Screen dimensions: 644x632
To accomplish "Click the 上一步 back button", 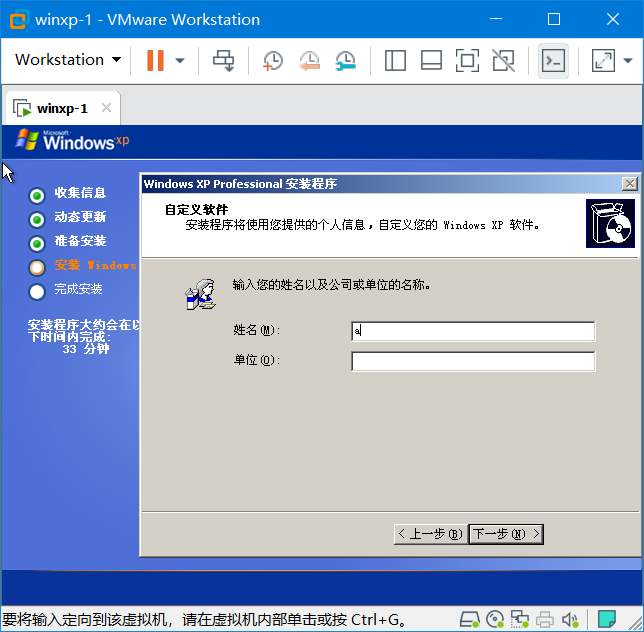I will (x=430, y=534).
